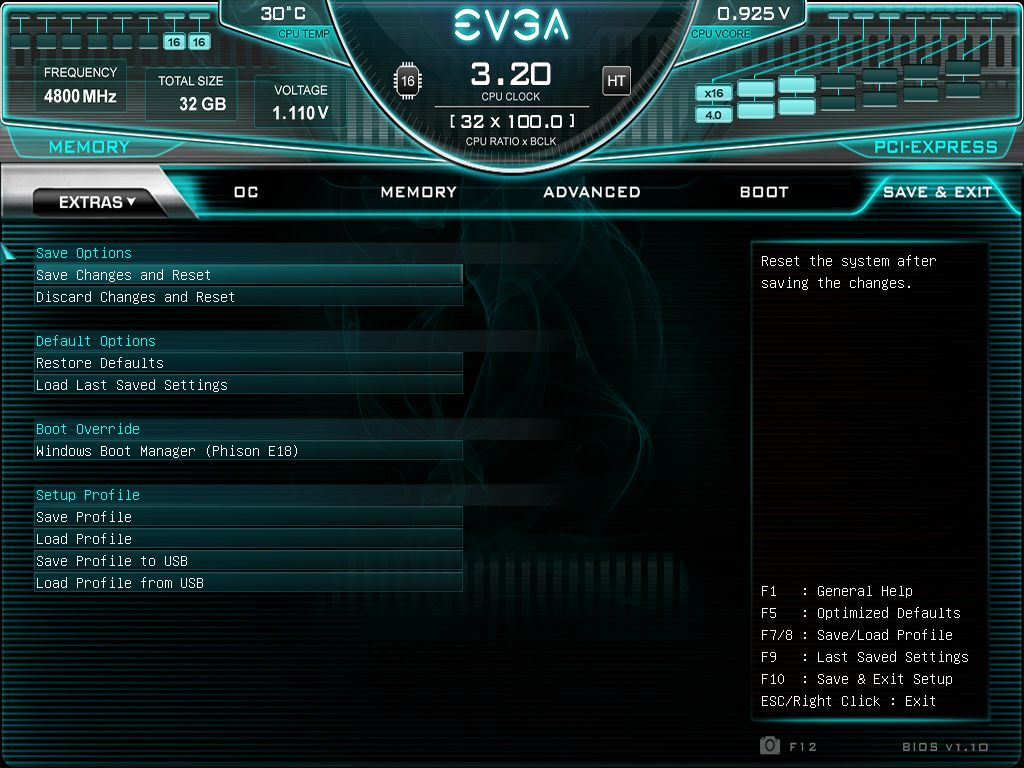Image resolution: width=1024 pixels, height=768 pixels.
Task: Switch to the OC tab
Action: 246,192
